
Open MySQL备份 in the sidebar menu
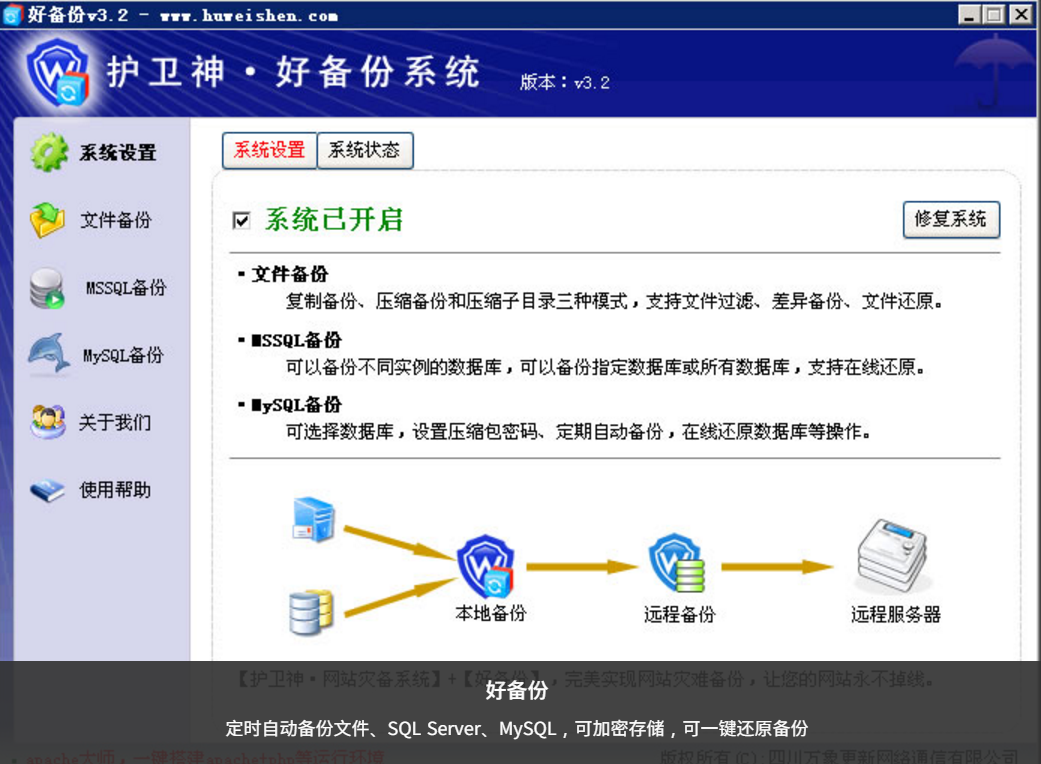click(x=123, y=355)
